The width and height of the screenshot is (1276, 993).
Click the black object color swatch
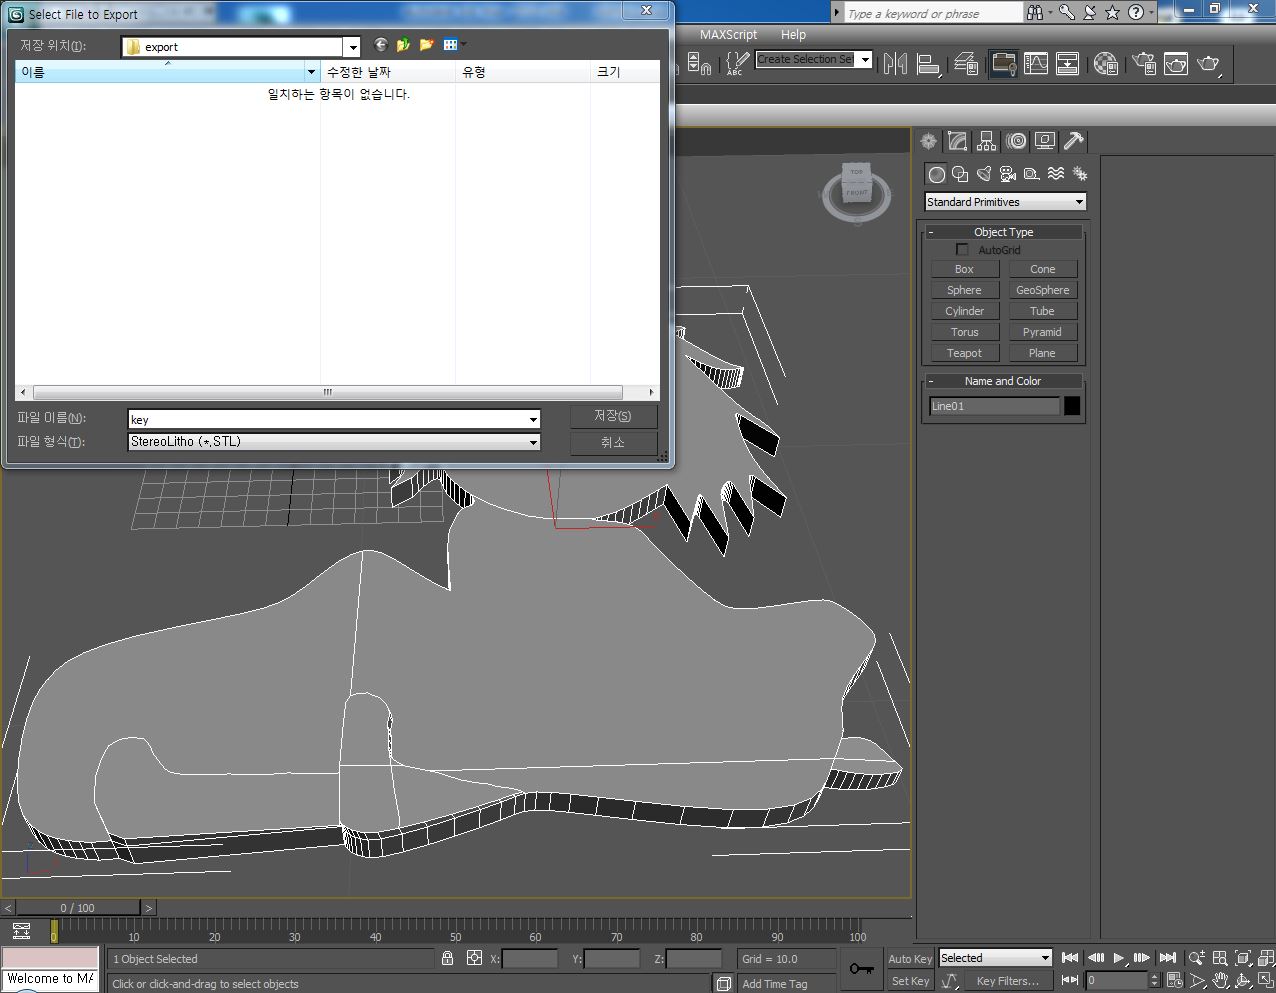[1072, 406]
